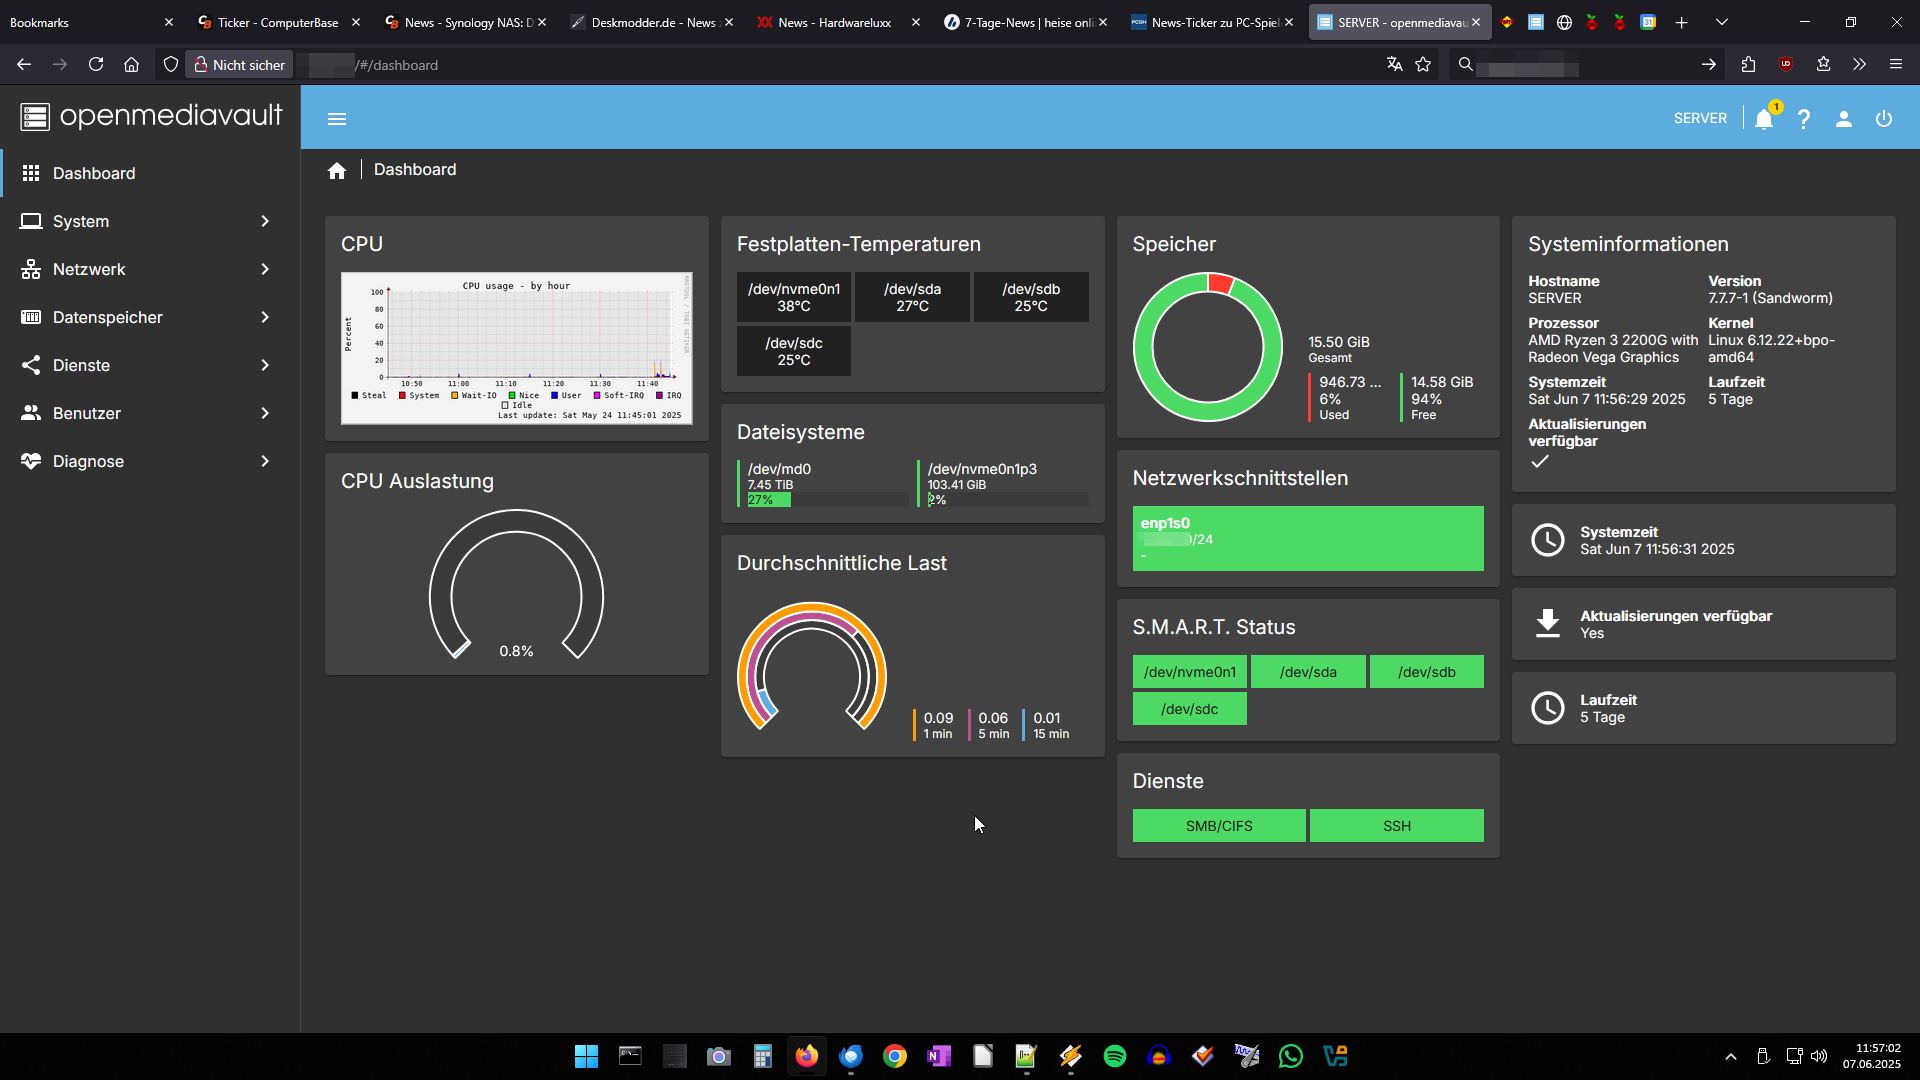Click the home icon in the breadcrumb
This screenshot has height=1080, width=1920.
pyautogui.click(x=337, y=171)
